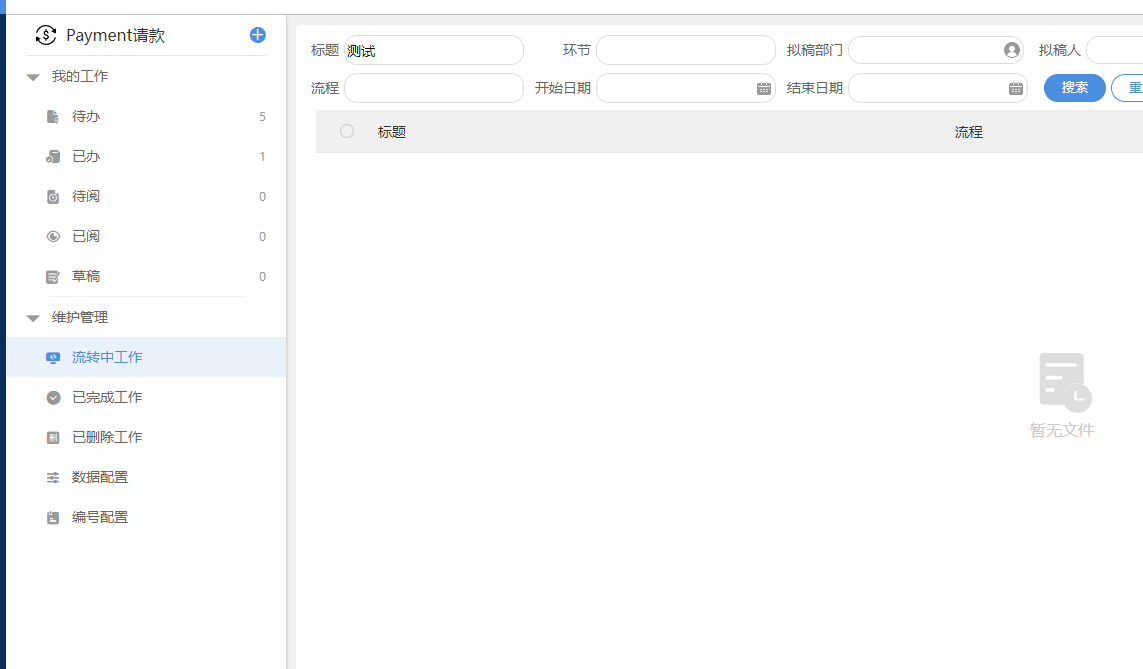The height and width of the screenshot is (669, 1143).
Task: Open 数据配置 menu item
Action: [100, 477]
